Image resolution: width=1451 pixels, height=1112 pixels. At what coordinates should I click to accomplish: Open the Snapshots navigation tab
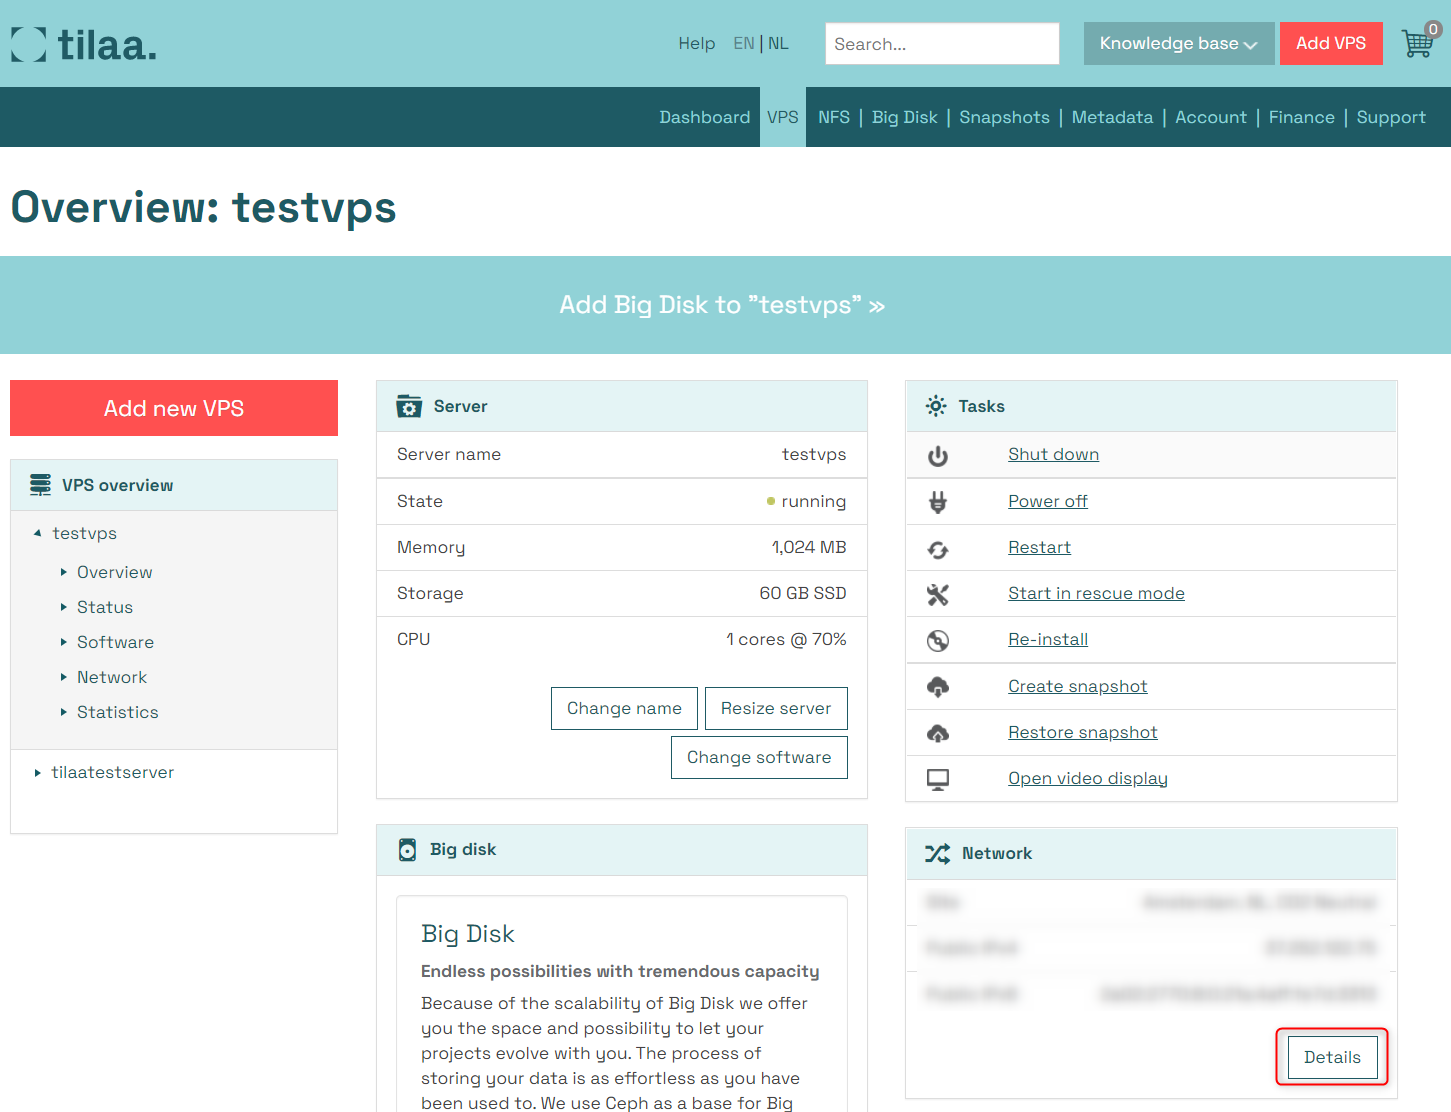pyautogui.click(x=1004, y=117)
